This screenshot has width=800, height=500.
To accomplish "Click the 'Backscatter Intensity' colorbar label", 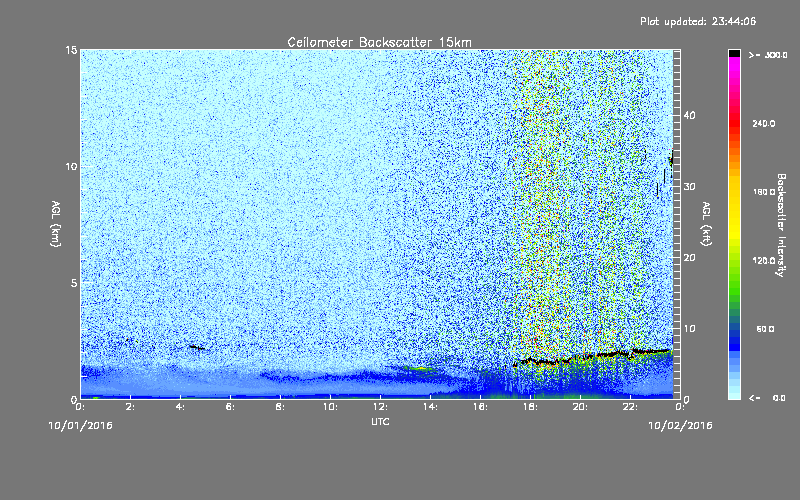I will point(781,225).
